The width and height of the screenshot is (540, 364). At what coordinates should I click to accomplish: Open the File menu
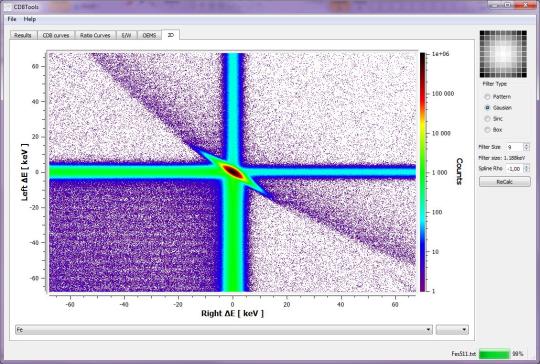[12, 19]
